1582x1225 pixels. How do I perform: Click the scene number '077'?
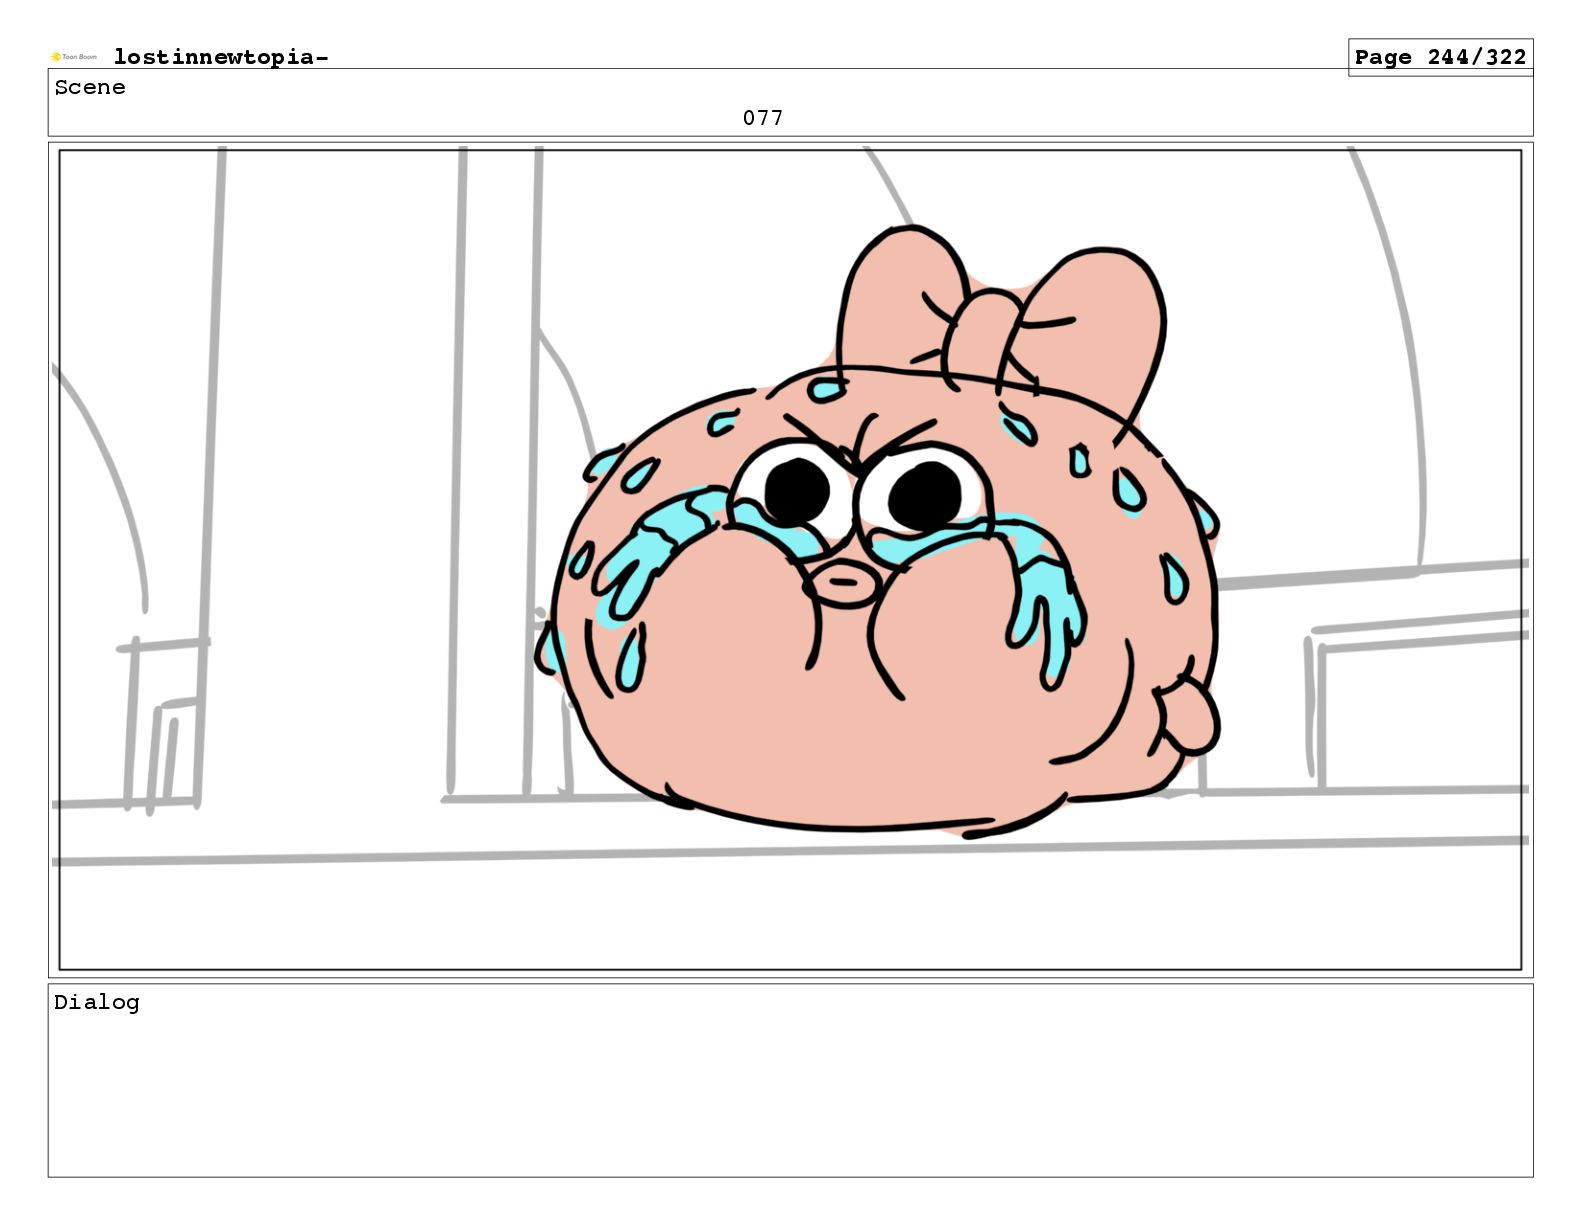(762, 118)
